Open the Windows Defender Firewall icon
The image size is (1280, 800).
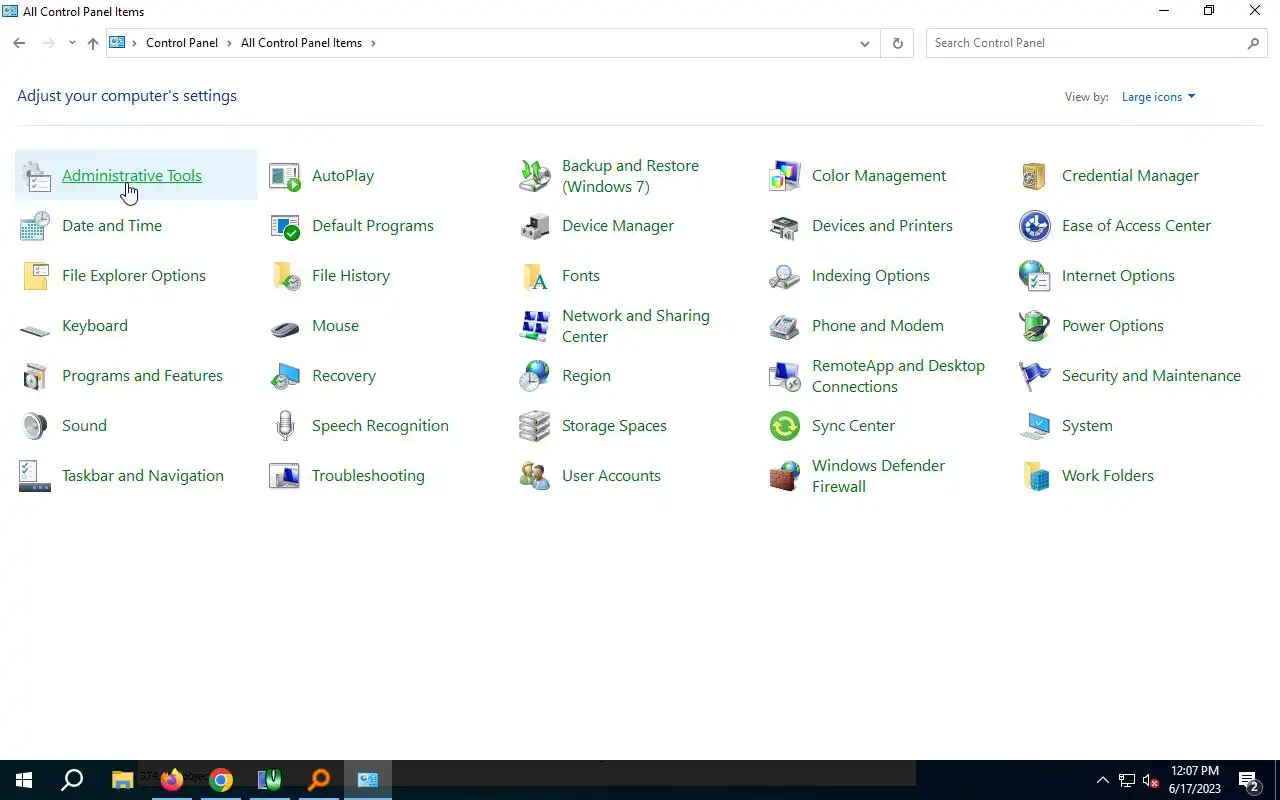(x=785, y=476)
